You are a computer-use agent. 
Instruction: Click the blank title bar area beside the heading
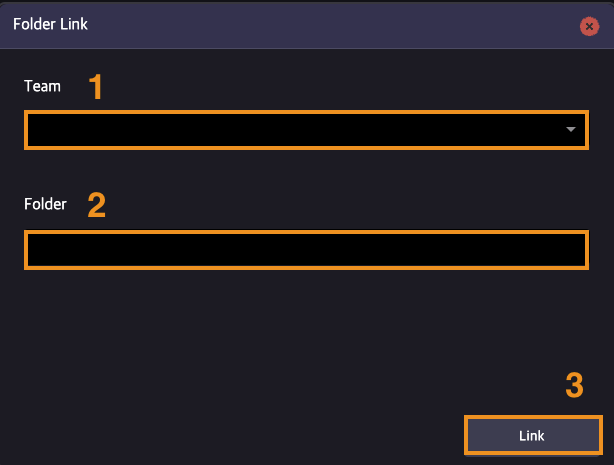(x=333, y=25)
